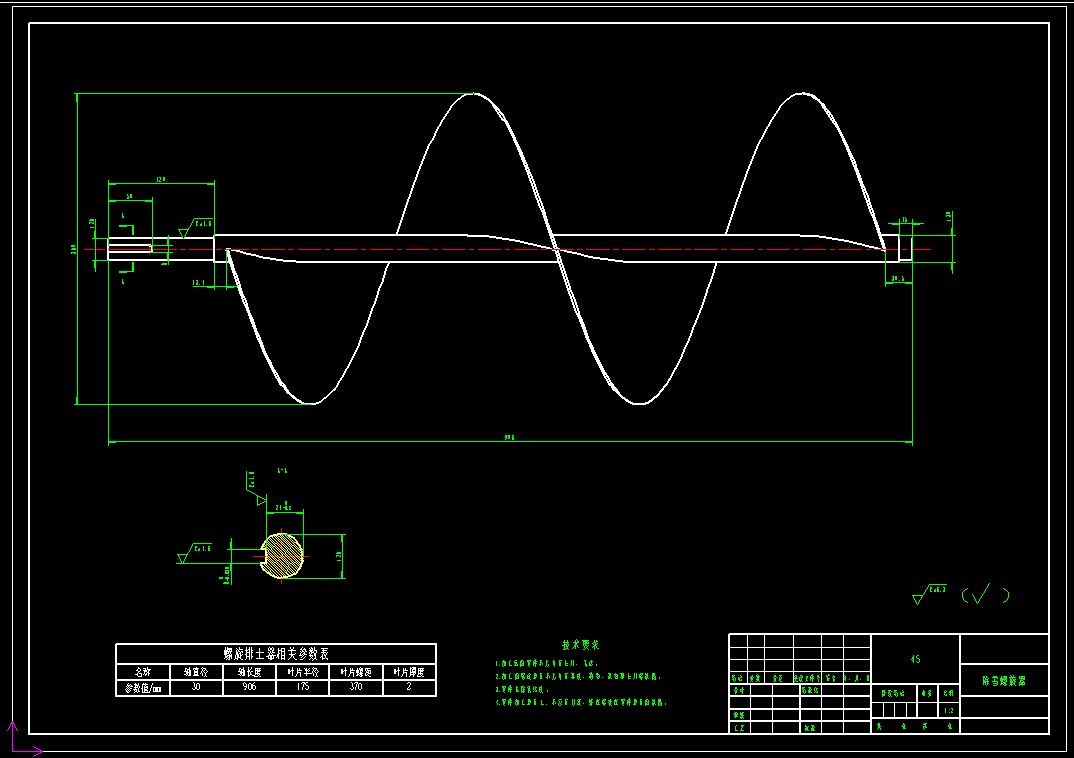Click the material '45' in title block
The height and width of the screenshot is (758, 1074).
tap(915, 659)
